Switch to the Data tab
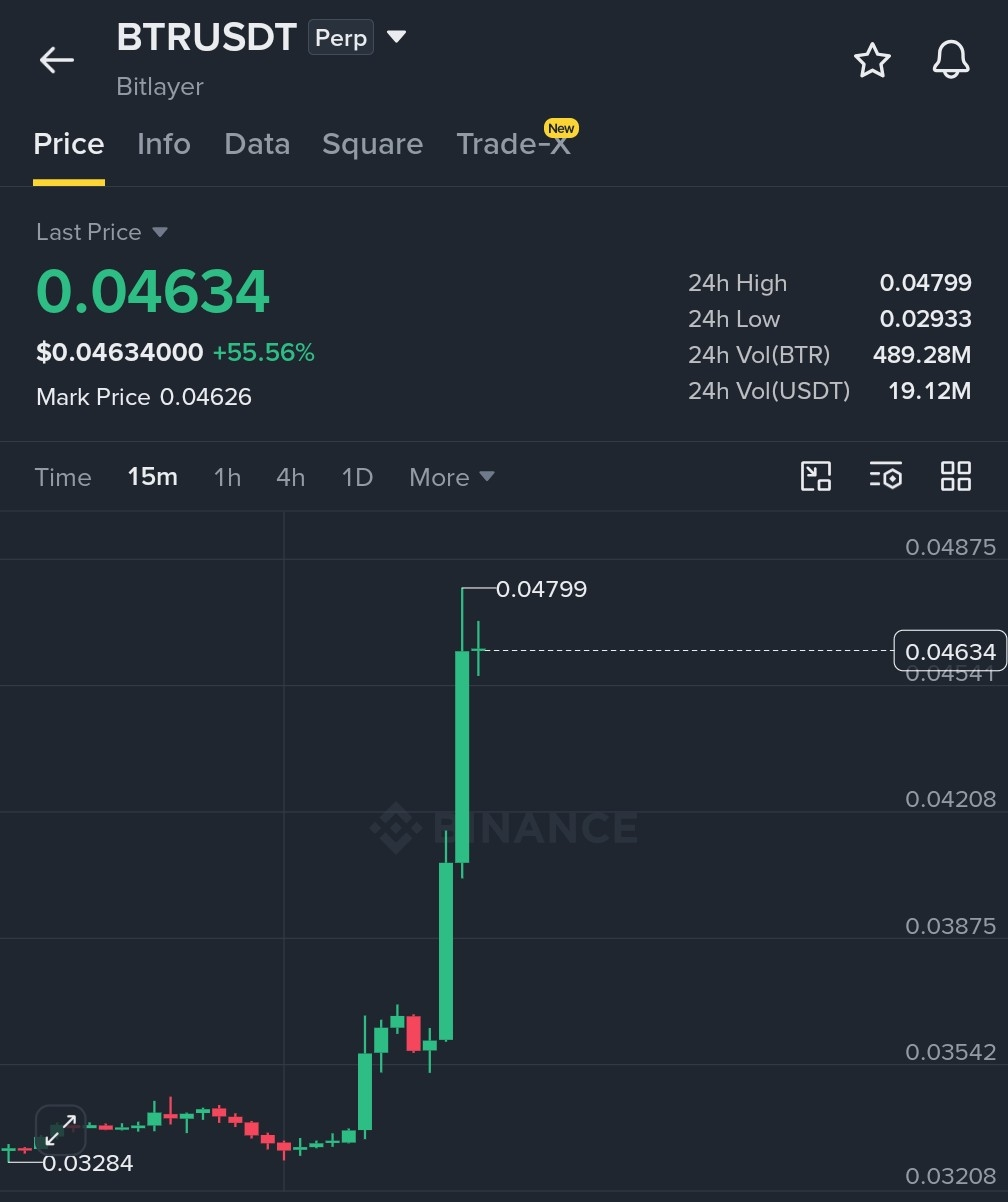 [x=257, y=144]
